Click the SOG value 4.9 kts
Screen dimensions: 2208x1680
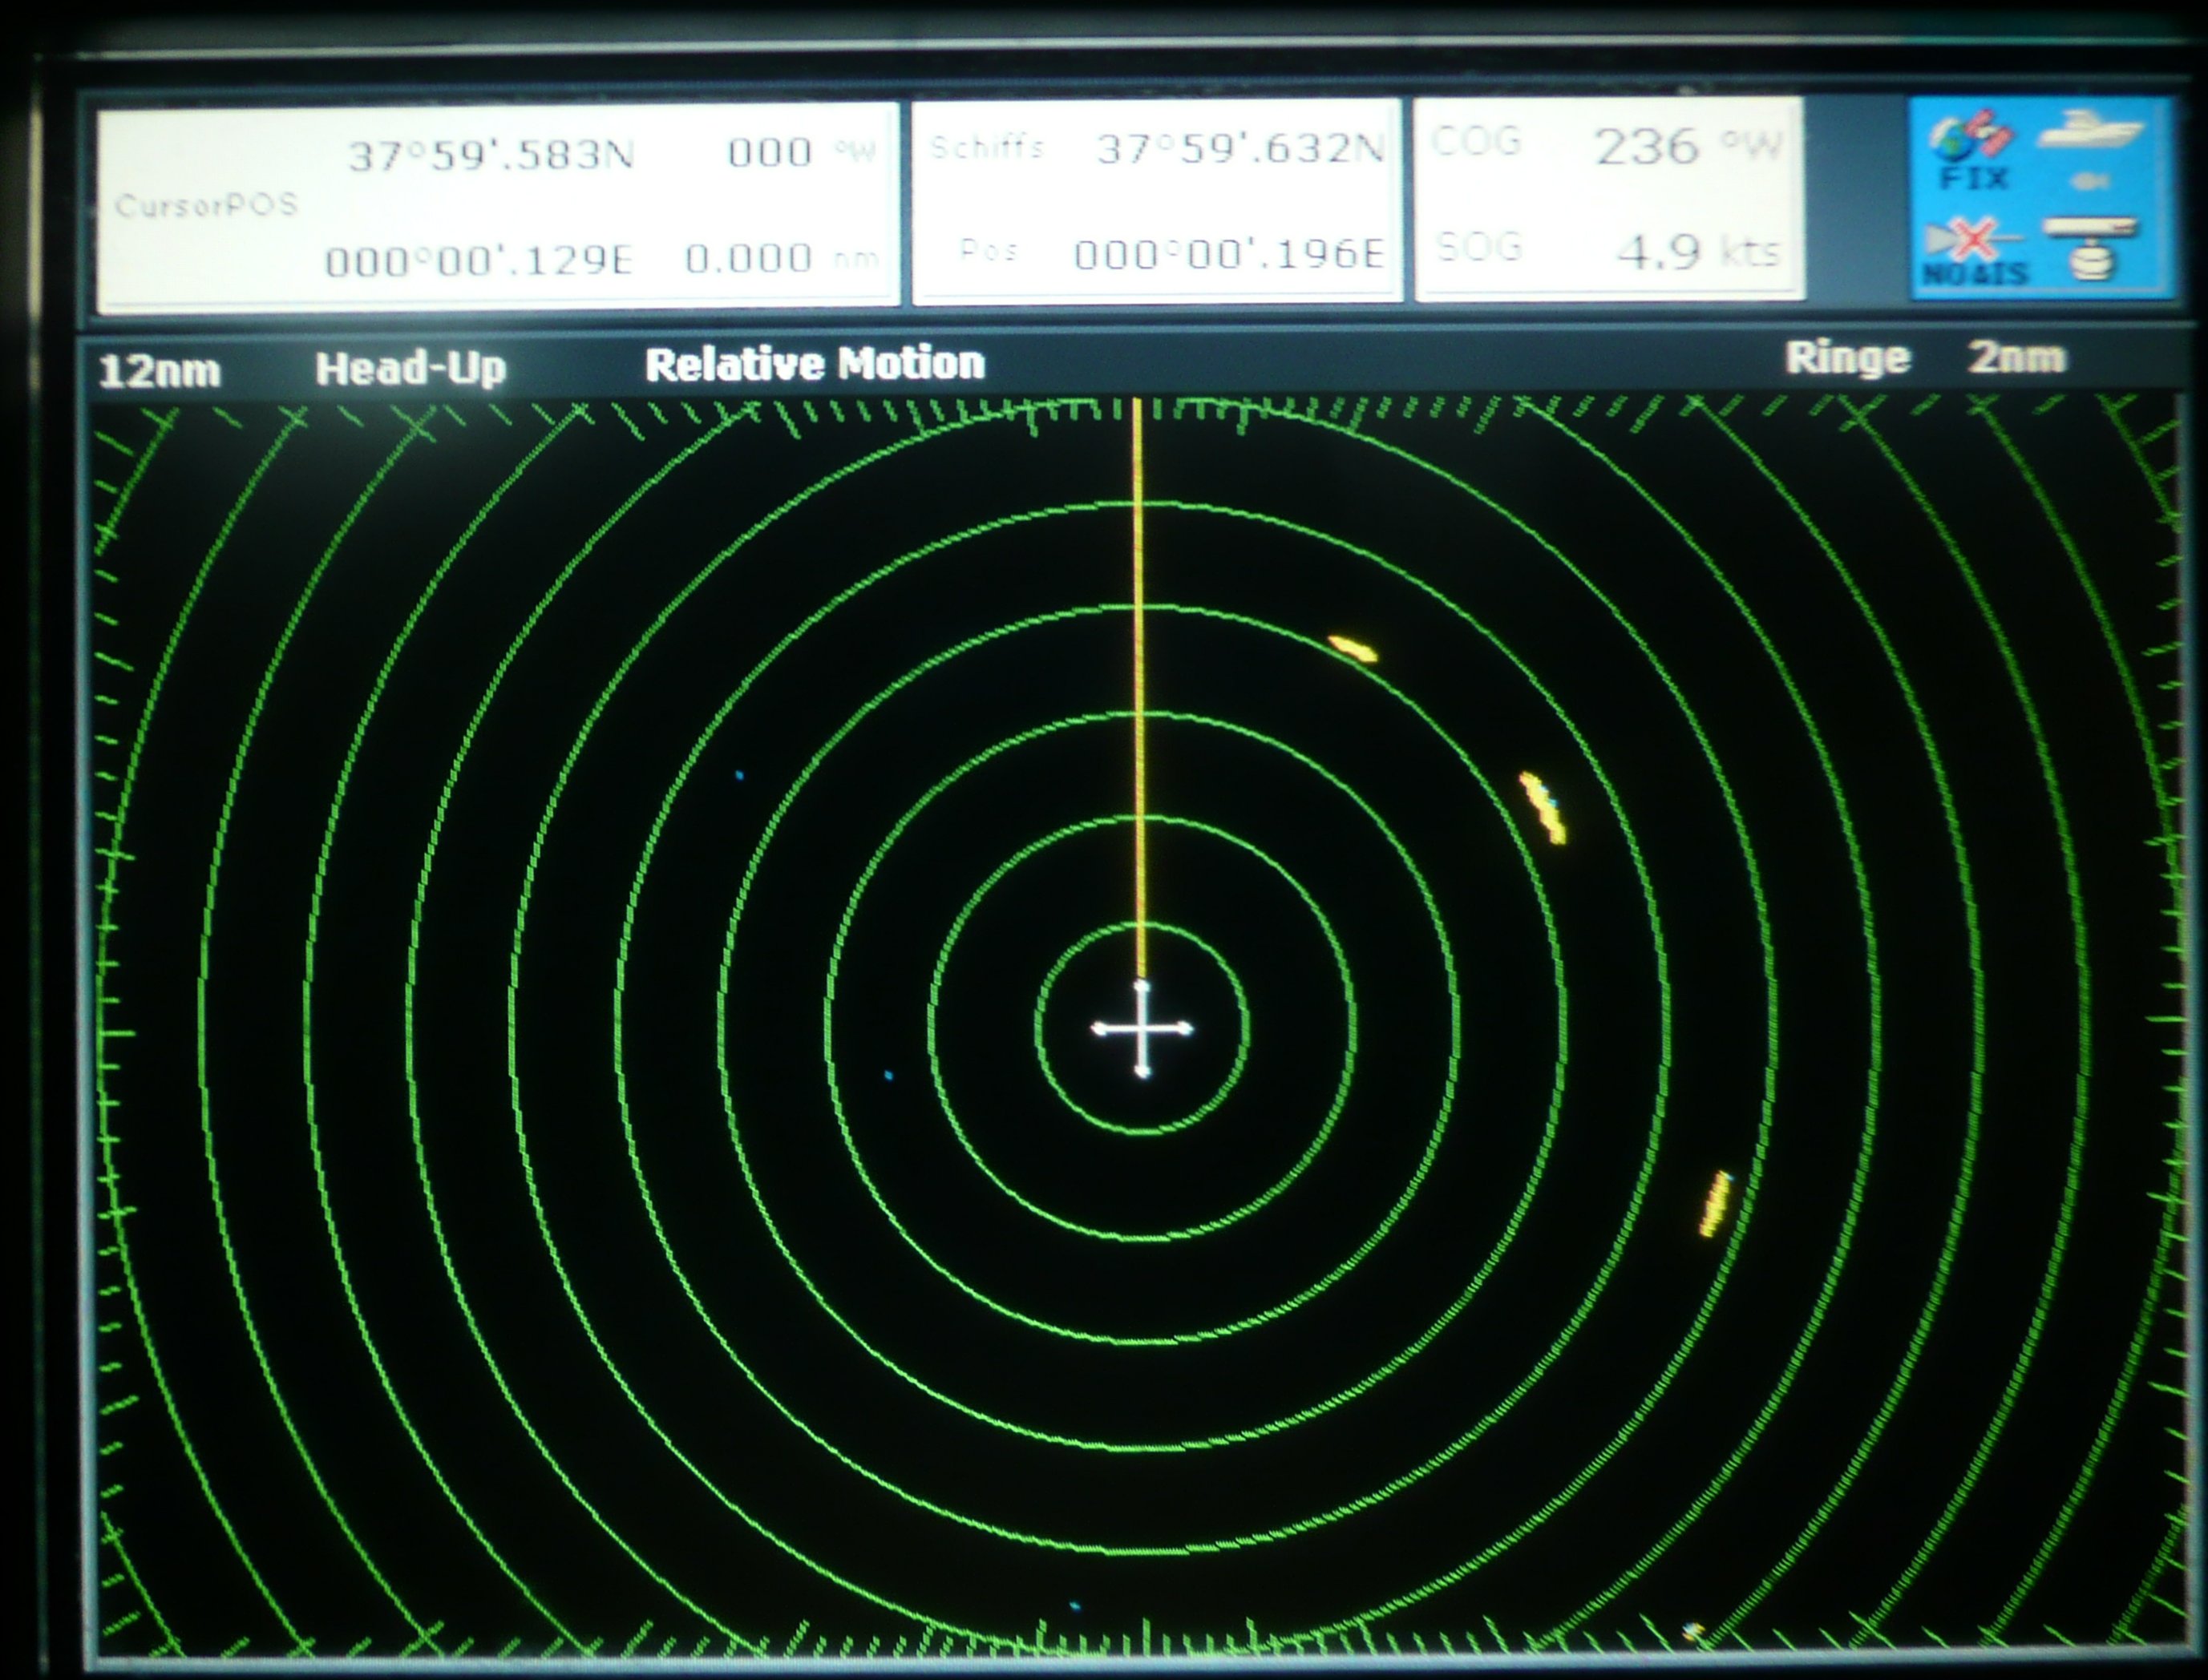pos(1698,250)
